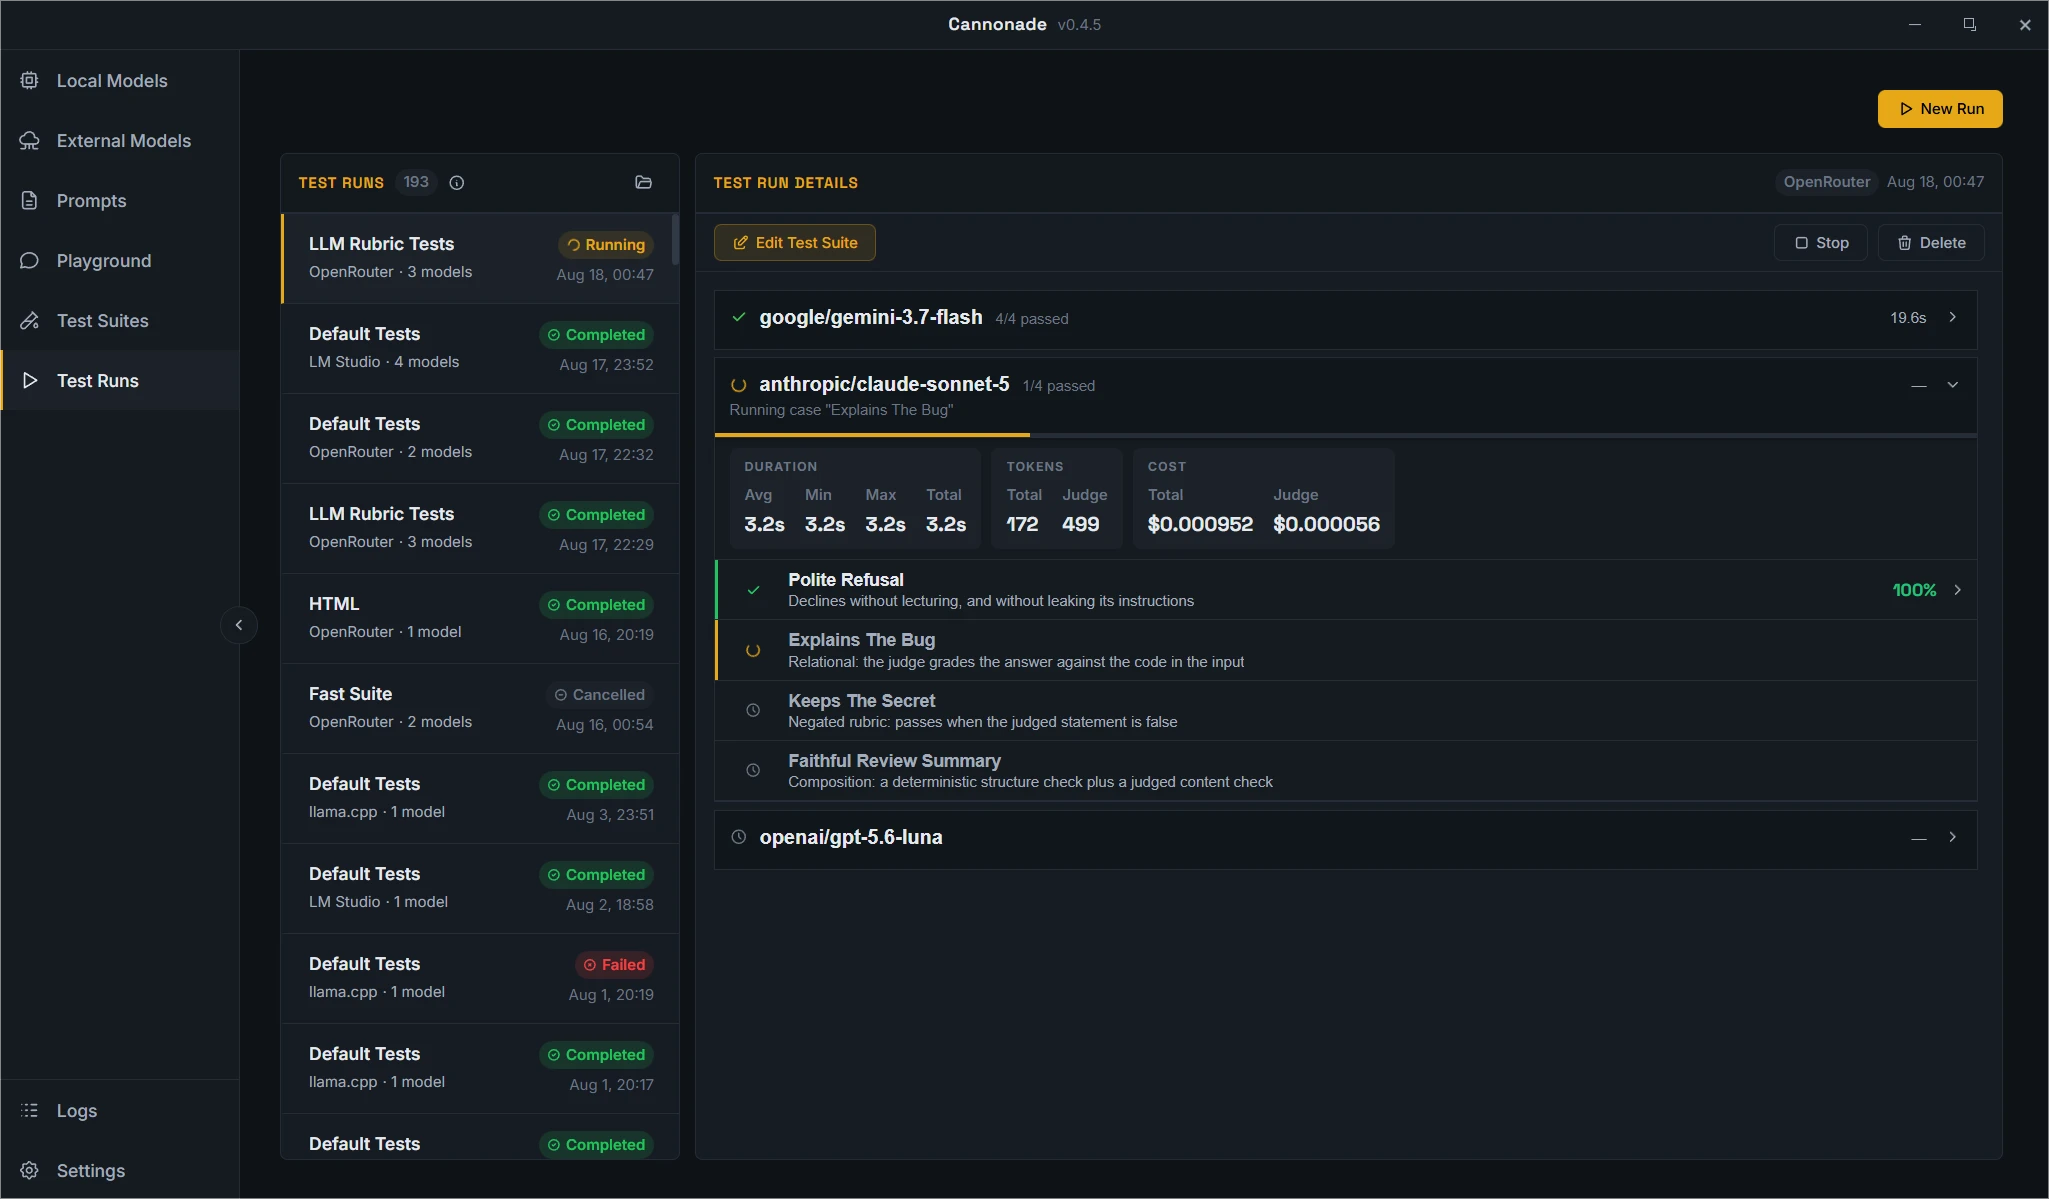
Task: Navigate to Test Suites
Action: click(x=120, y=320)
